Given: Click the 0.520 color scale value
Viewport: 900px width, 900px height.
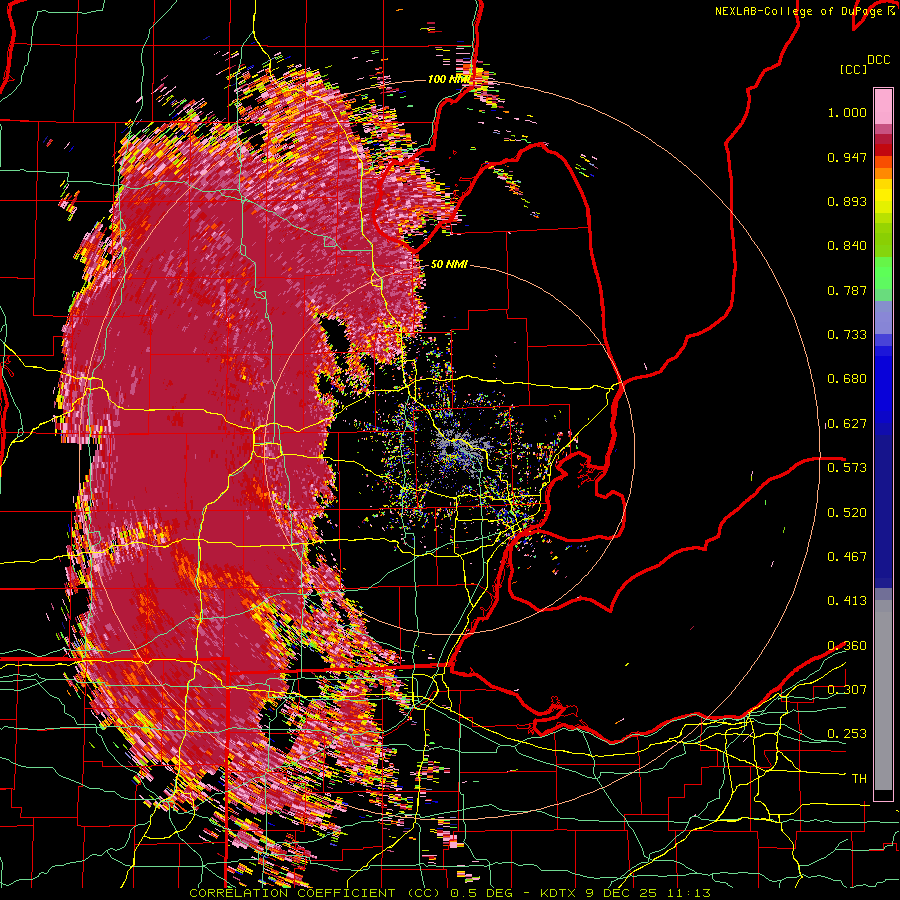Looking at the screenshot, I should (847, 512).
